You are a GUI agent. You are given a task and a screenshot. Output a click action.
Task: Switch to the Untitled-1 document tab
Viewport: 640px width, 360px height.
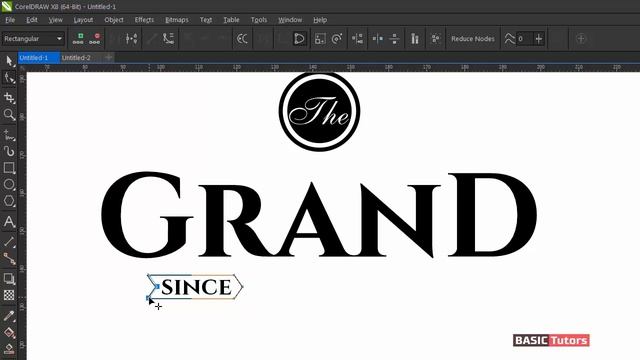click(39, 58)
